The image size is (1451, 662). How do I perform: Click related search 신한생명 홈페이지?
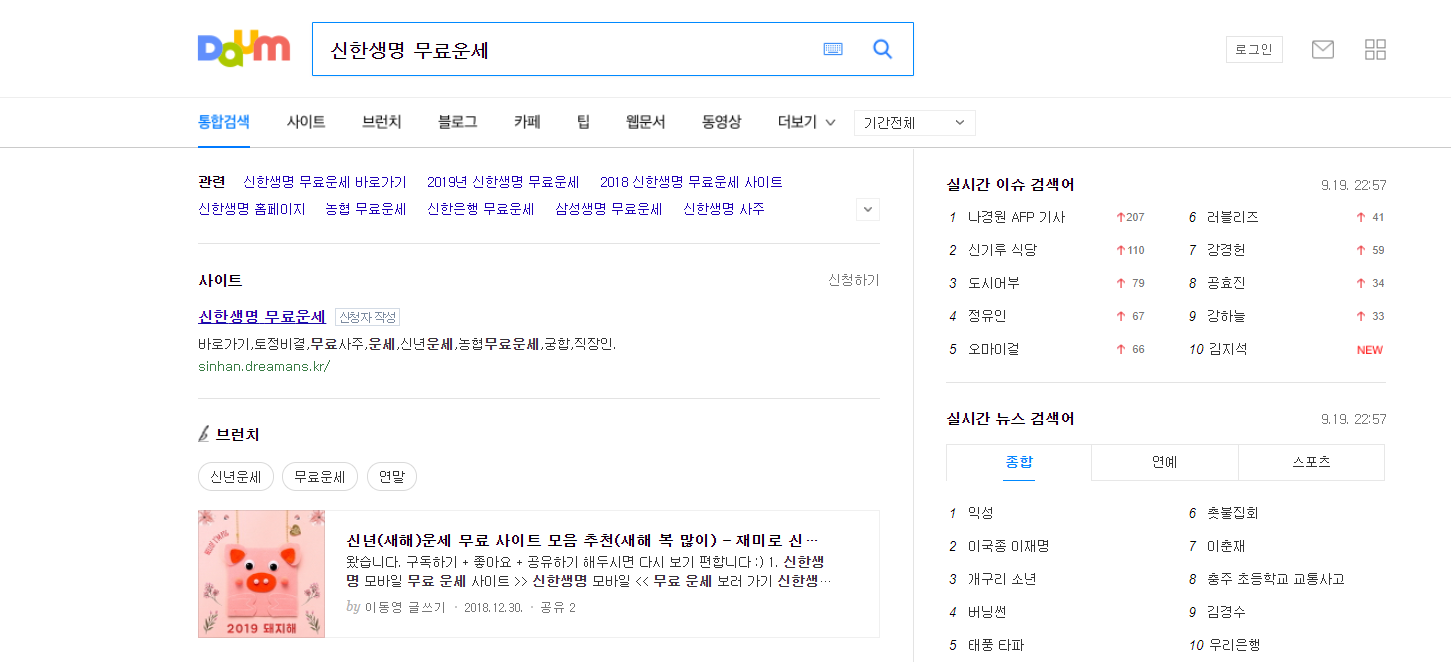point(252,209)
